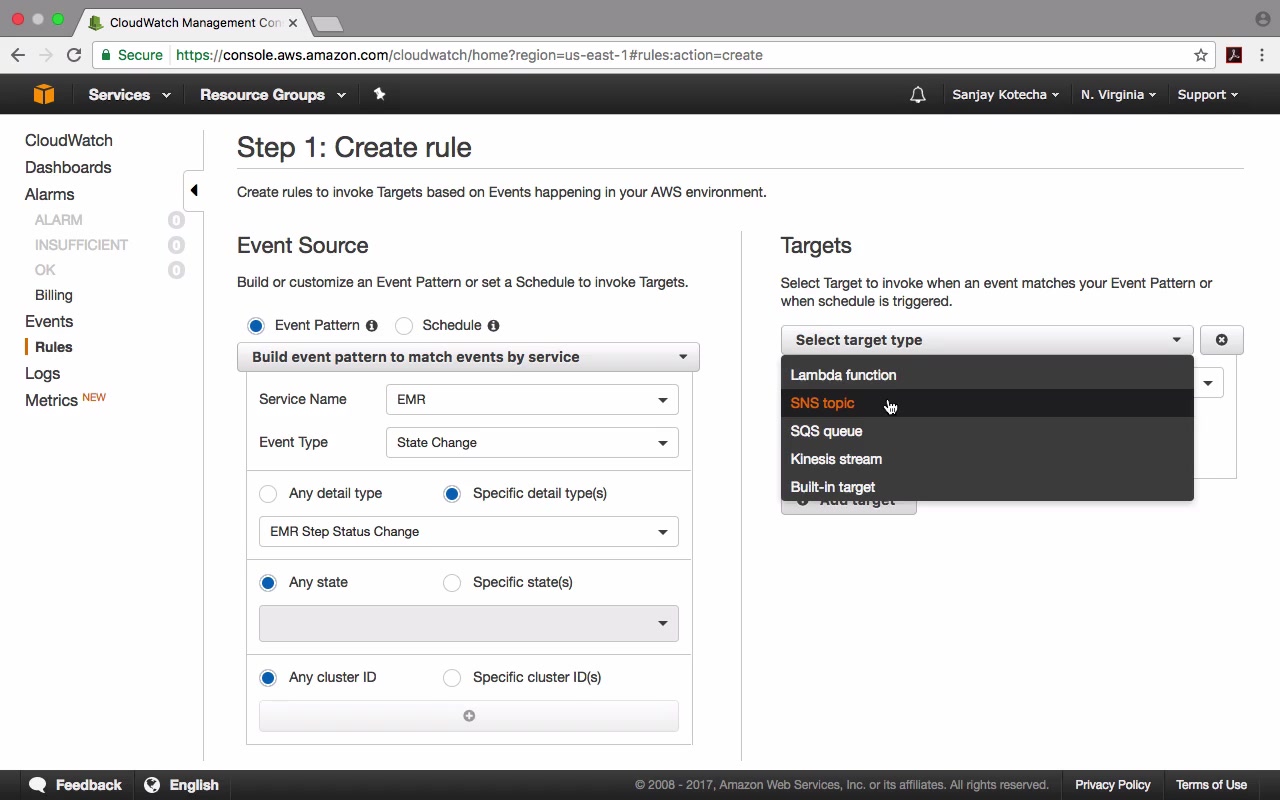Click the pin shortcut icon in navbar

pos(379,94)
